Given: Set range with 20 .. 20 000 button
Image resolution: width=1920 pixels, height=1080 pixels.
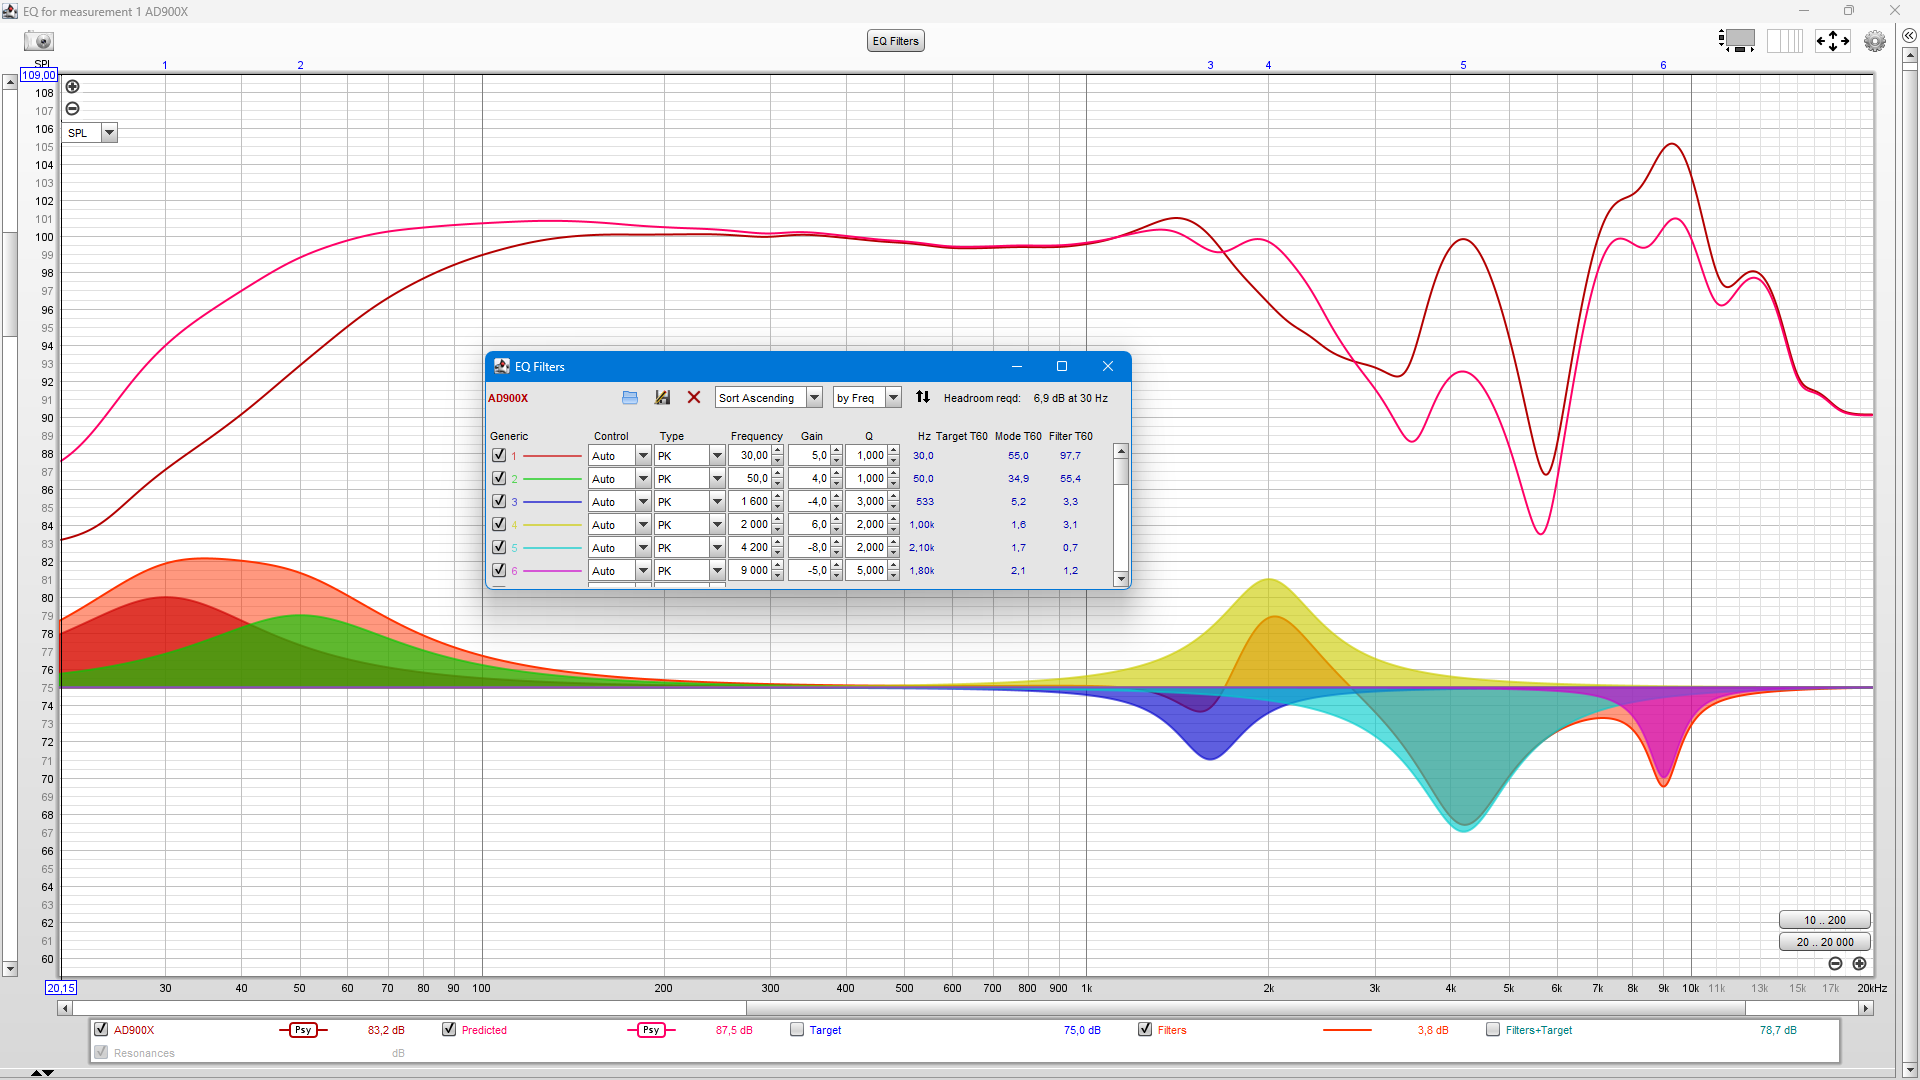Looking at the screenshot, I should [x=1824, y=942].
